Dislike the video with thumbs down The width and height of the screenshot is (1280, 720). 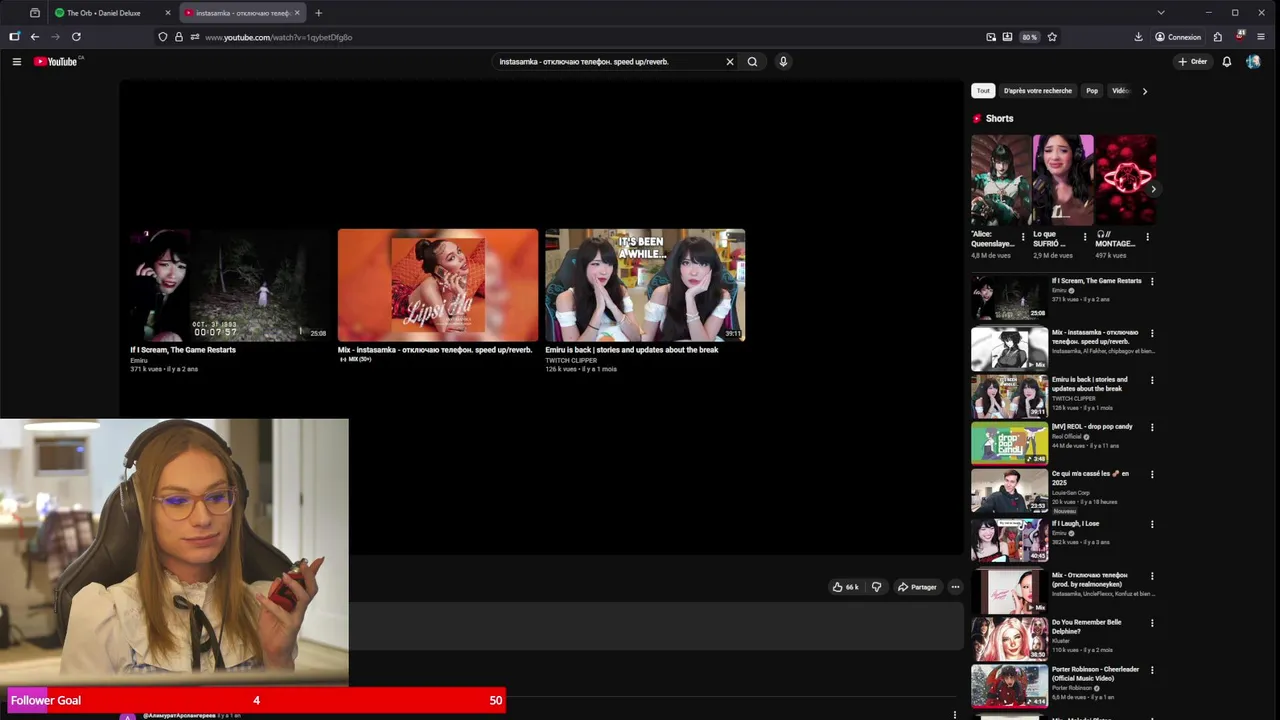tap(876, 587)
